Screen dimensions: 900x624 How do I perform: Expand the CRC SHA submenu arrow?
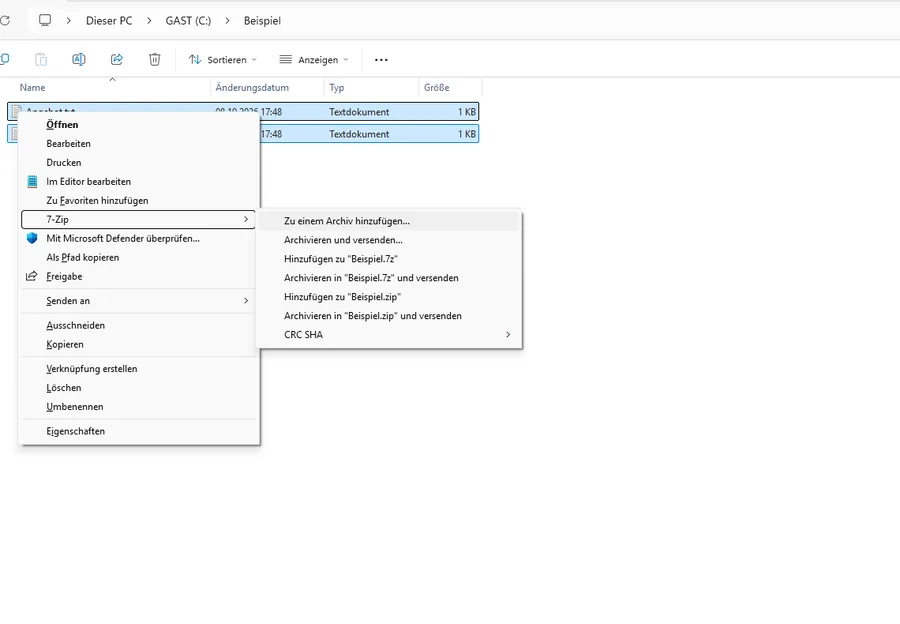point(508,335)
